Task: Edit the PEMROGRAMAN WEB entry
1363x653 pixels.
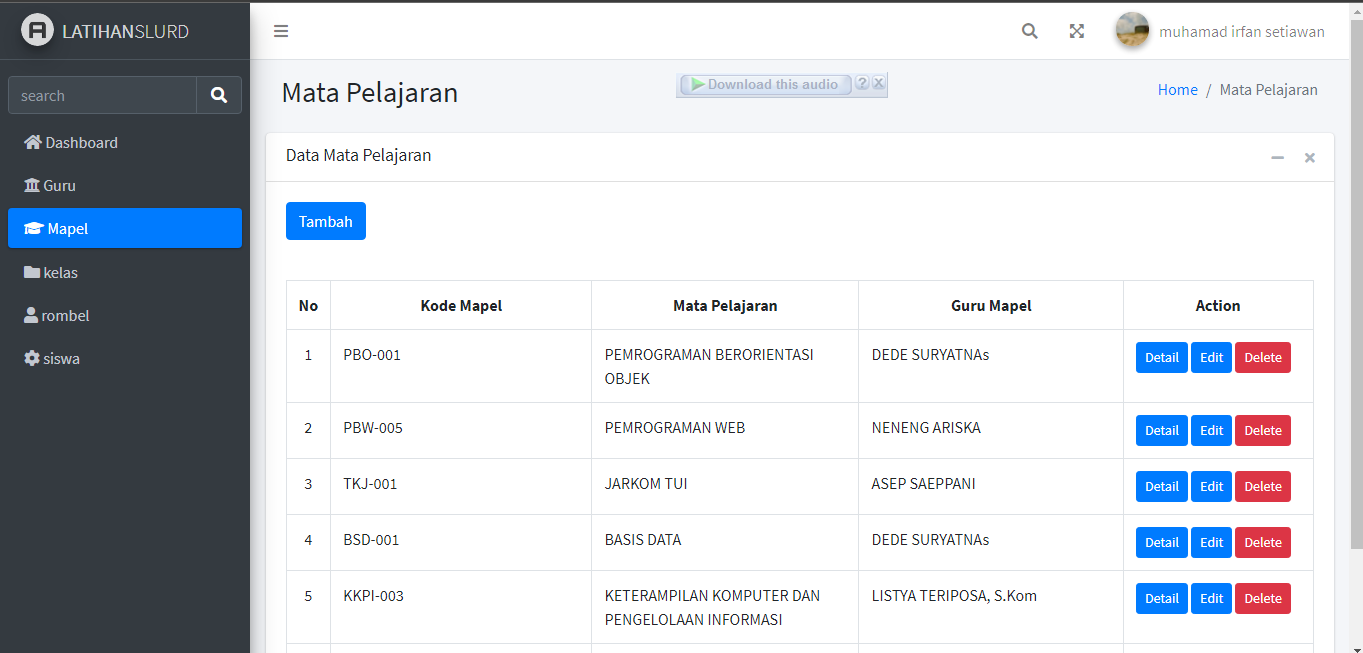Action: tap(1211, 430)
